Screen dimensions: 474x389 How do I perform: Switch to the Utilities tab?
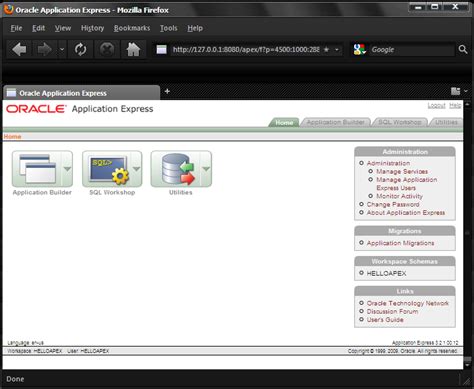tap(446, 122)
